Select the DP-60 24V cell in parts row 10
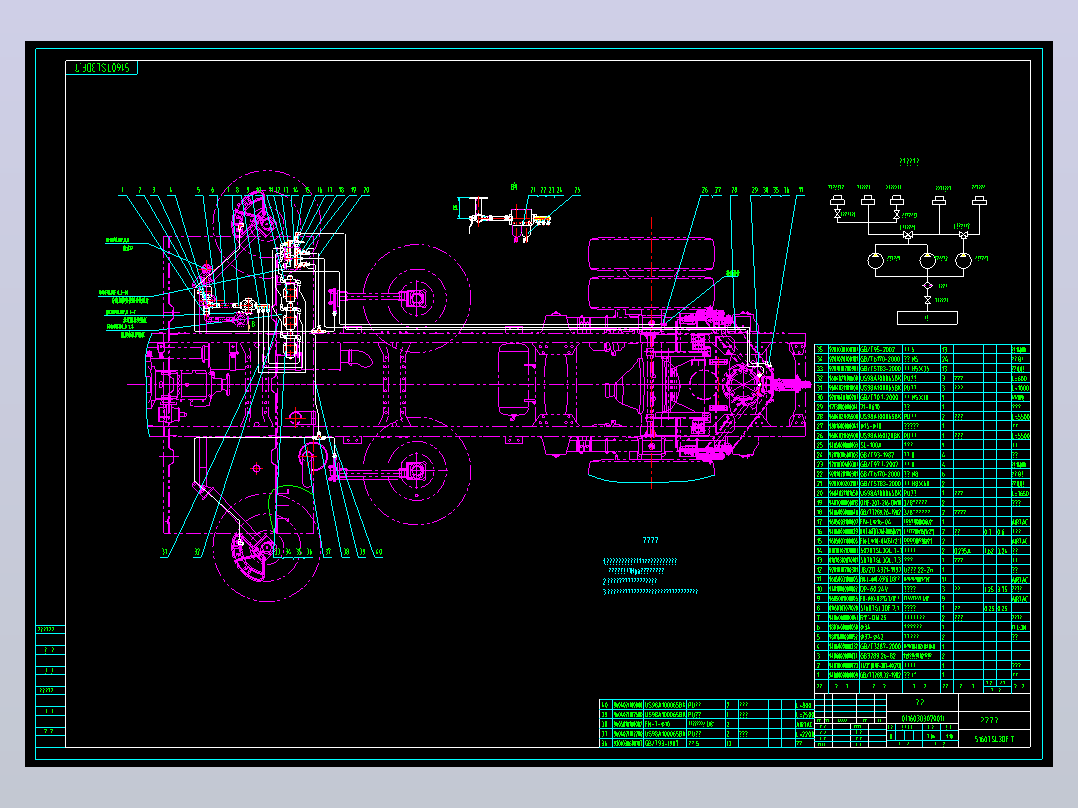The image size is (1078, 808). pos(881,589)
